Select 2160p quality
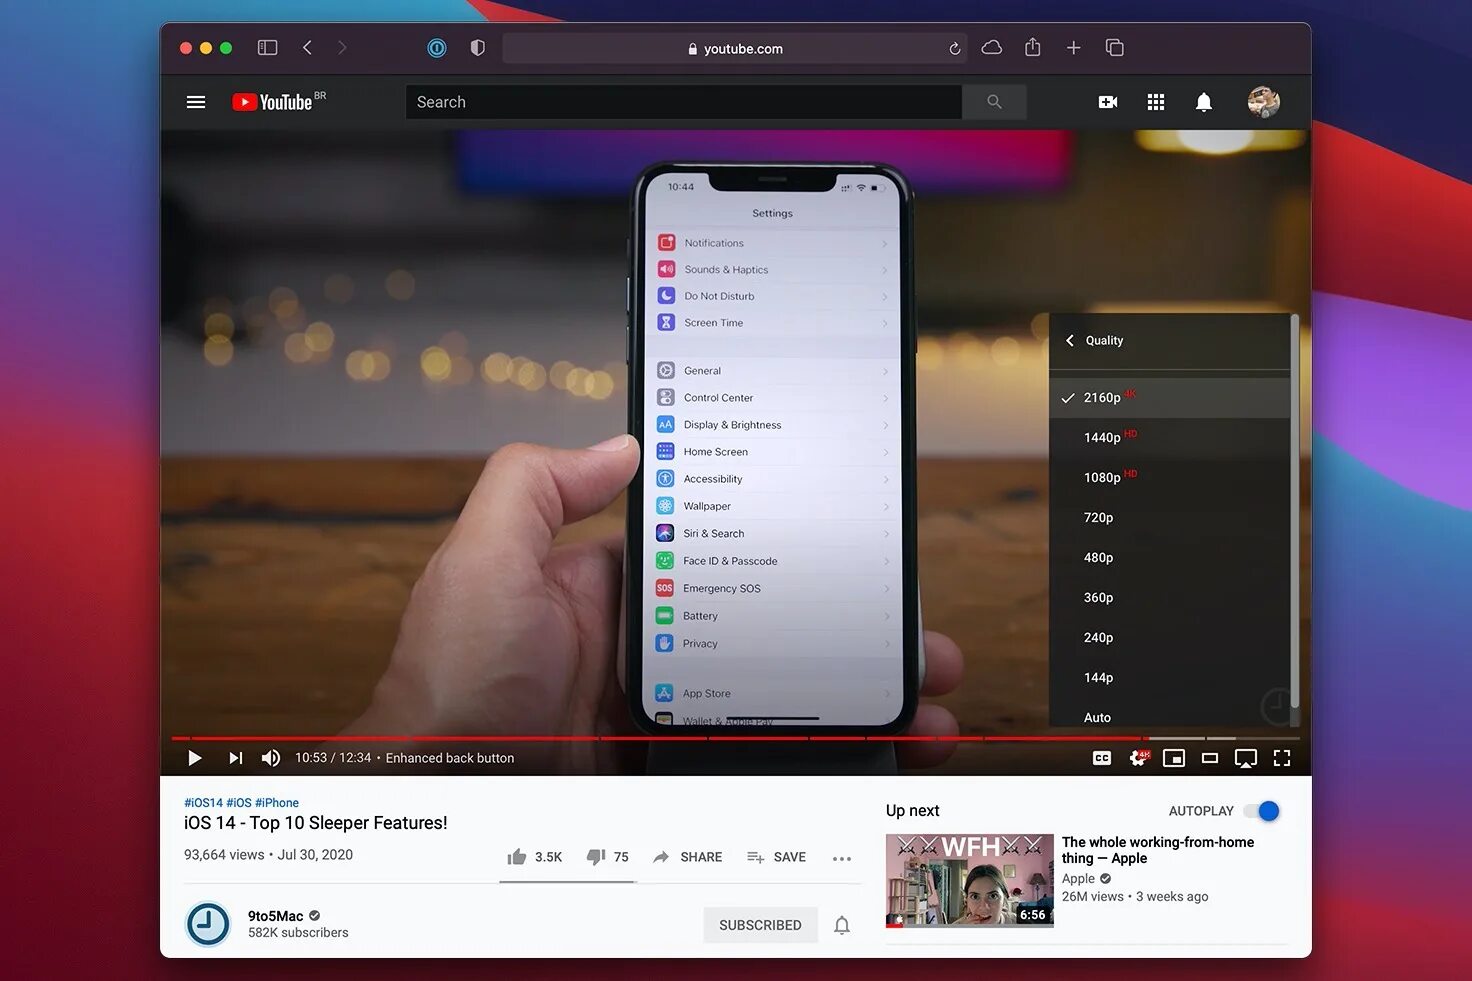 (x=1170, y=397)
